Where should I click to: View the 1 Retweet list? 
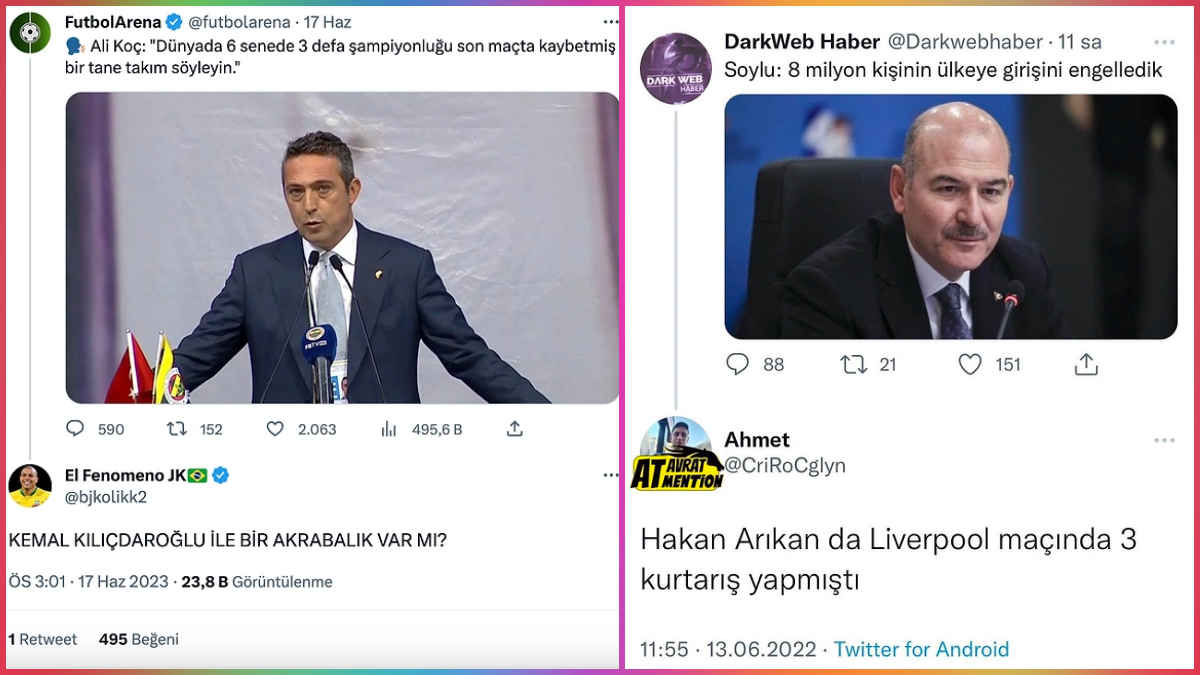(x=43, y=639)
